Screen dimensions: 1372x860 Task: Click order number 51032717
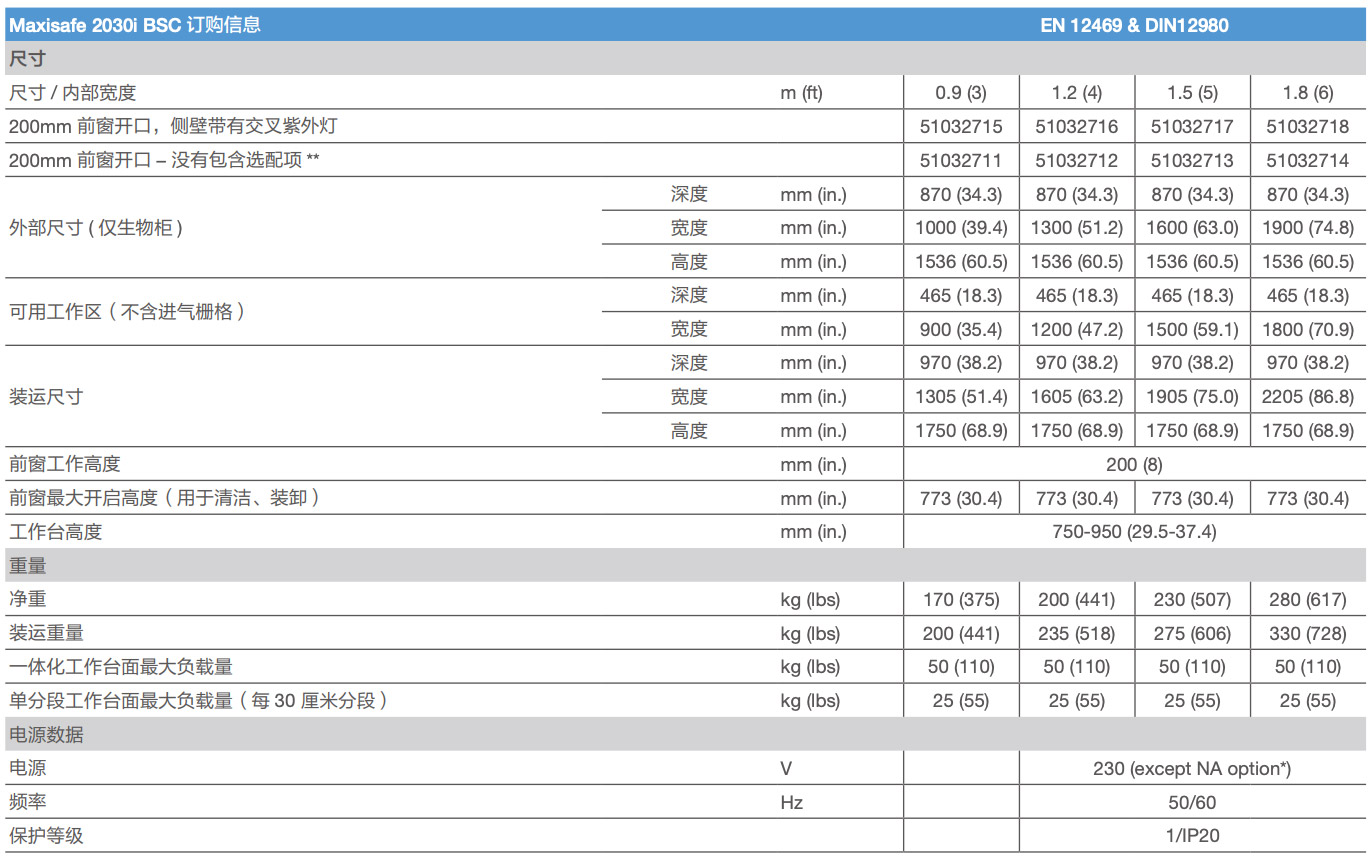pyautogui.click(x=1192, y=127)
